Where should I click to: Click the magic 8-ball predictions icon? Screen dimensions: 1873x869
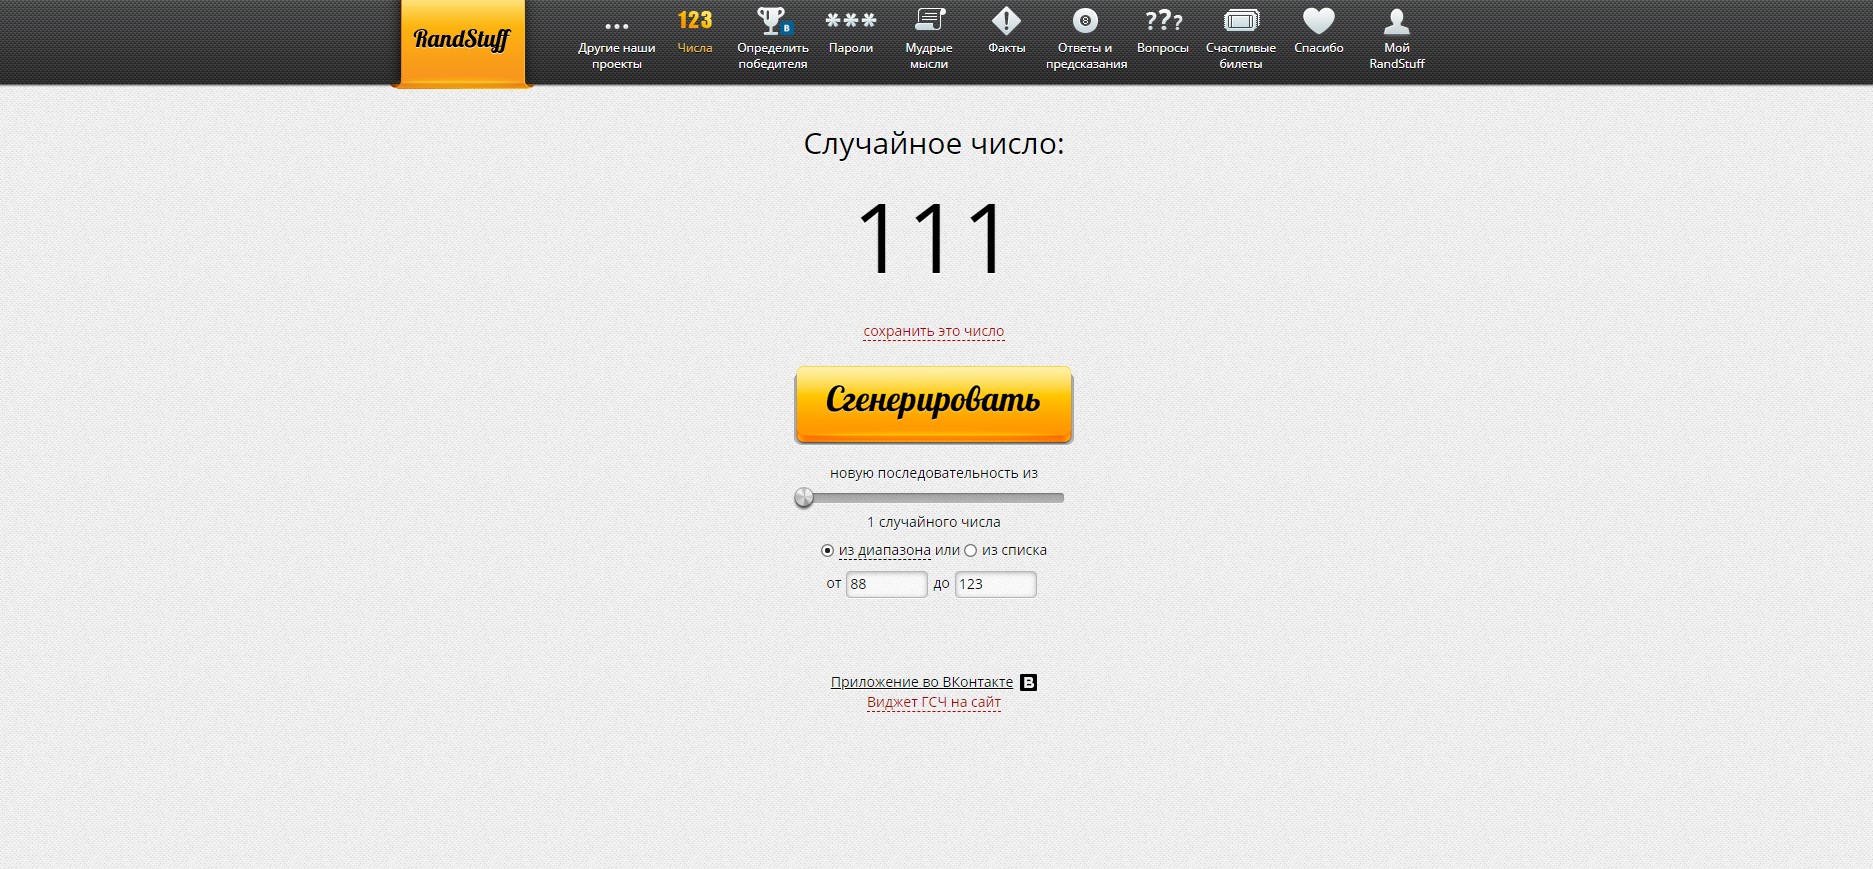pyautogui.click(x=1085, y=21)
